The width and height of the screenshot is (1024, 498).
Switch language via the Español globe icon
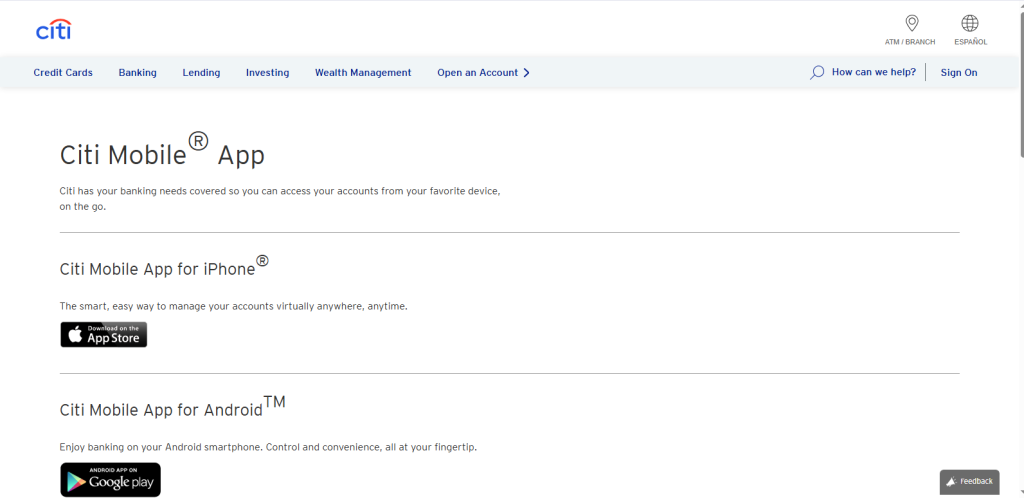coord(970,24)
